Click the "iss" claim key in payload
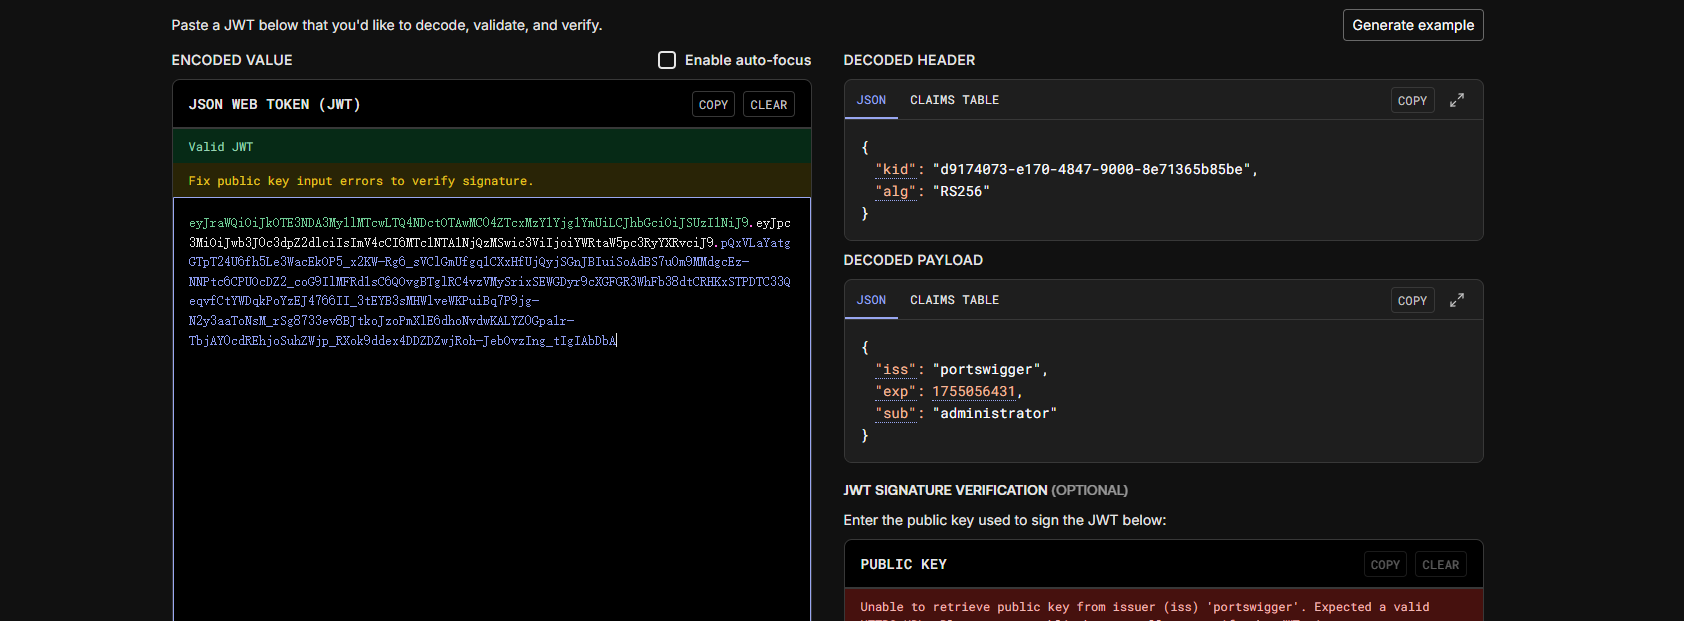The height and width of the screenshot is (621, 1684). 895,370
